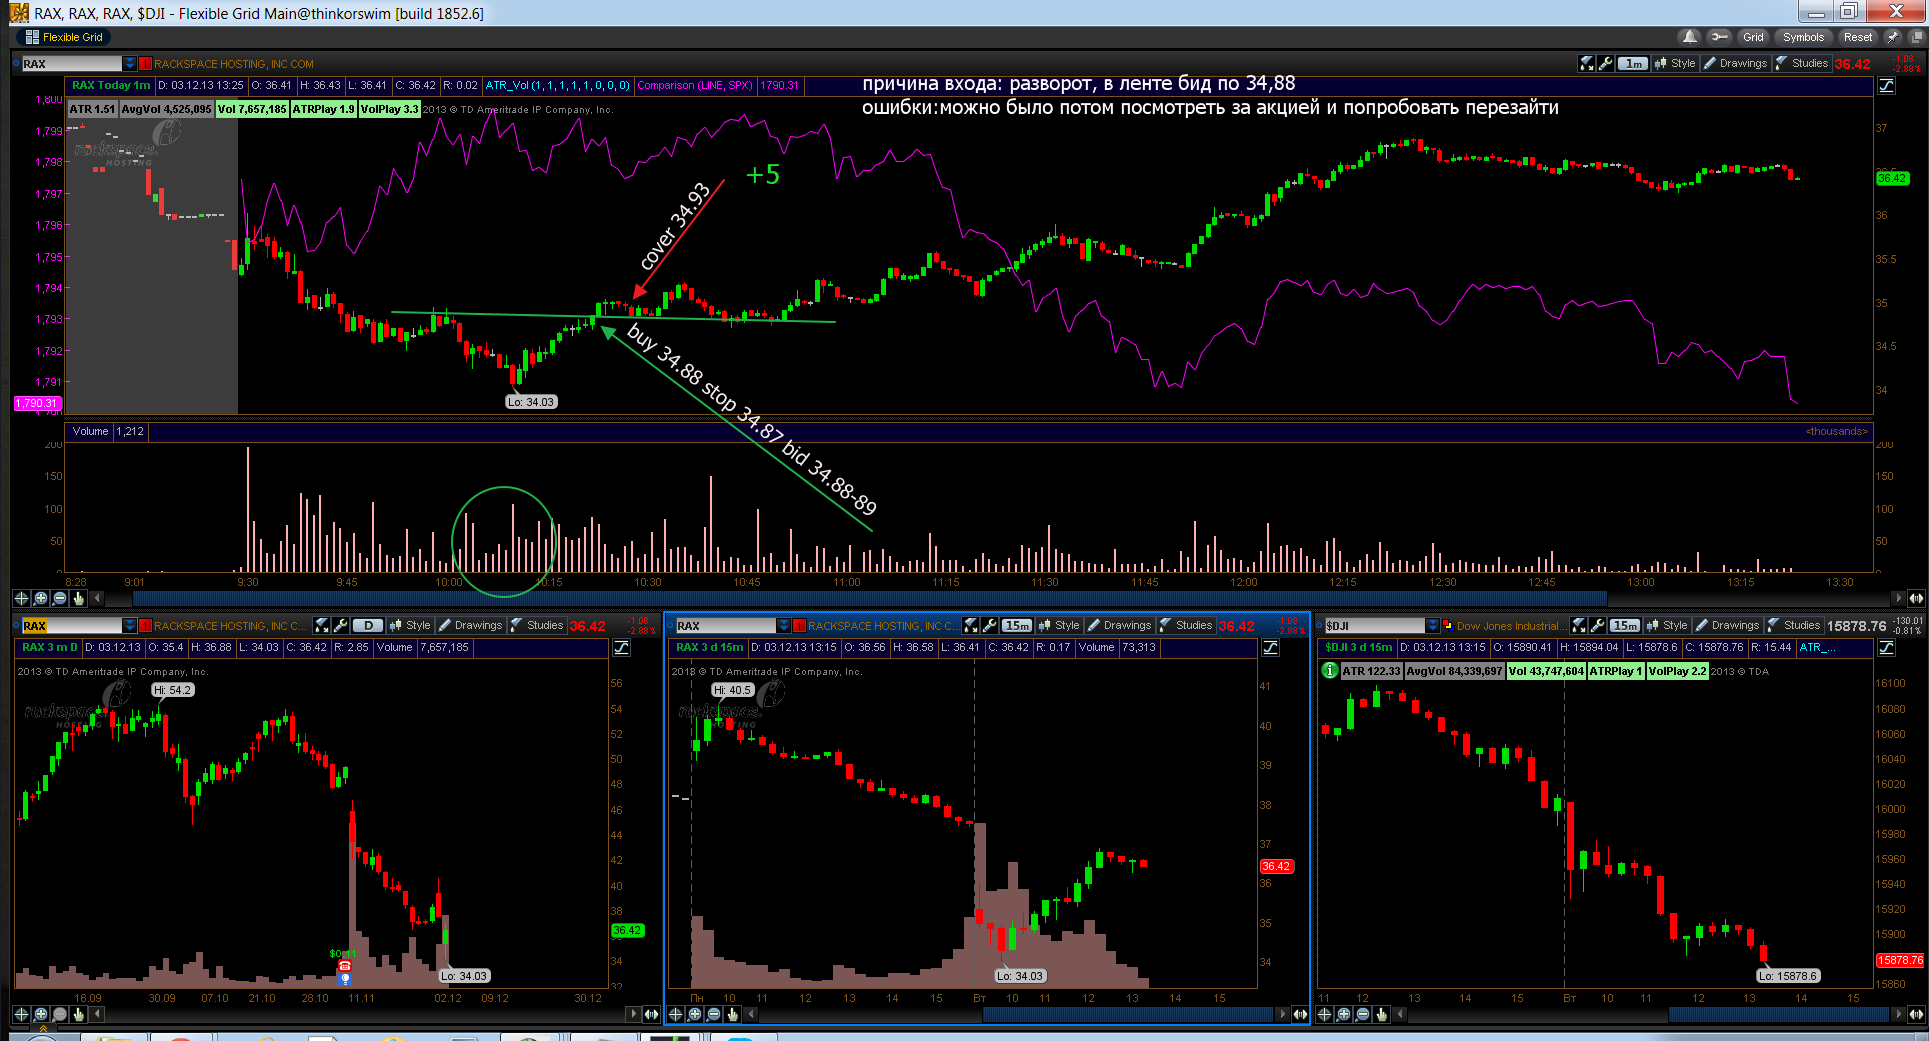Open the 1m timeframe selector
The width and height of the screenshot is (1929, 1041).
point(1633,63)
